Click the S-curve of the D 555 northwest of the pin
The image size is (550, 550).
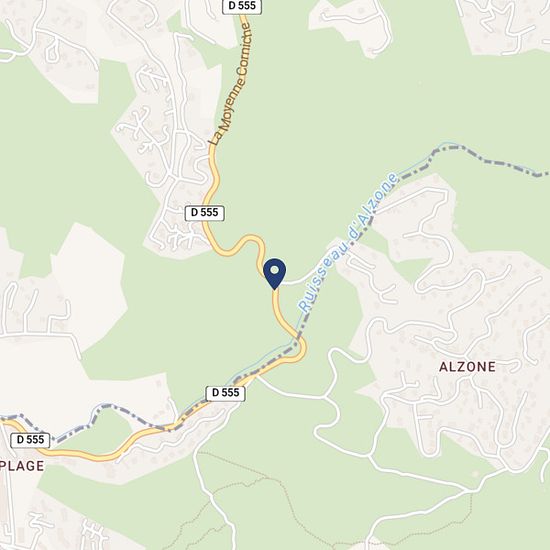242,244
